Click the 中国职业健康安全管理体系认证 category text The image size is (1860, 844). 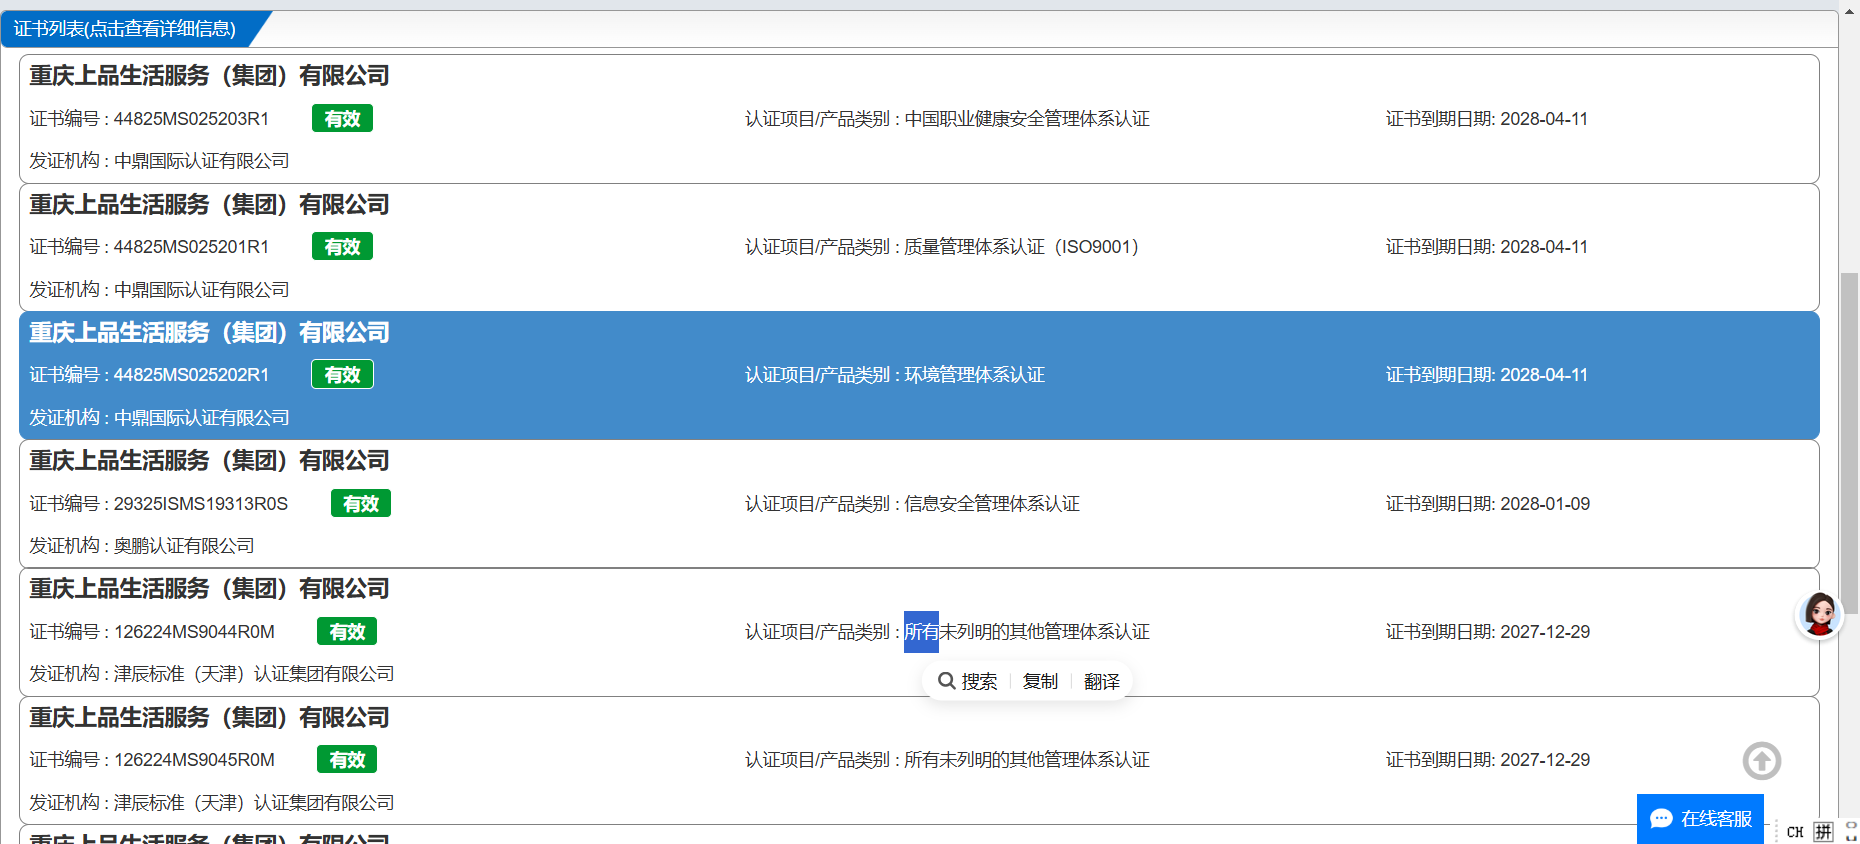pyautogui.click(x=1027, y=119)
